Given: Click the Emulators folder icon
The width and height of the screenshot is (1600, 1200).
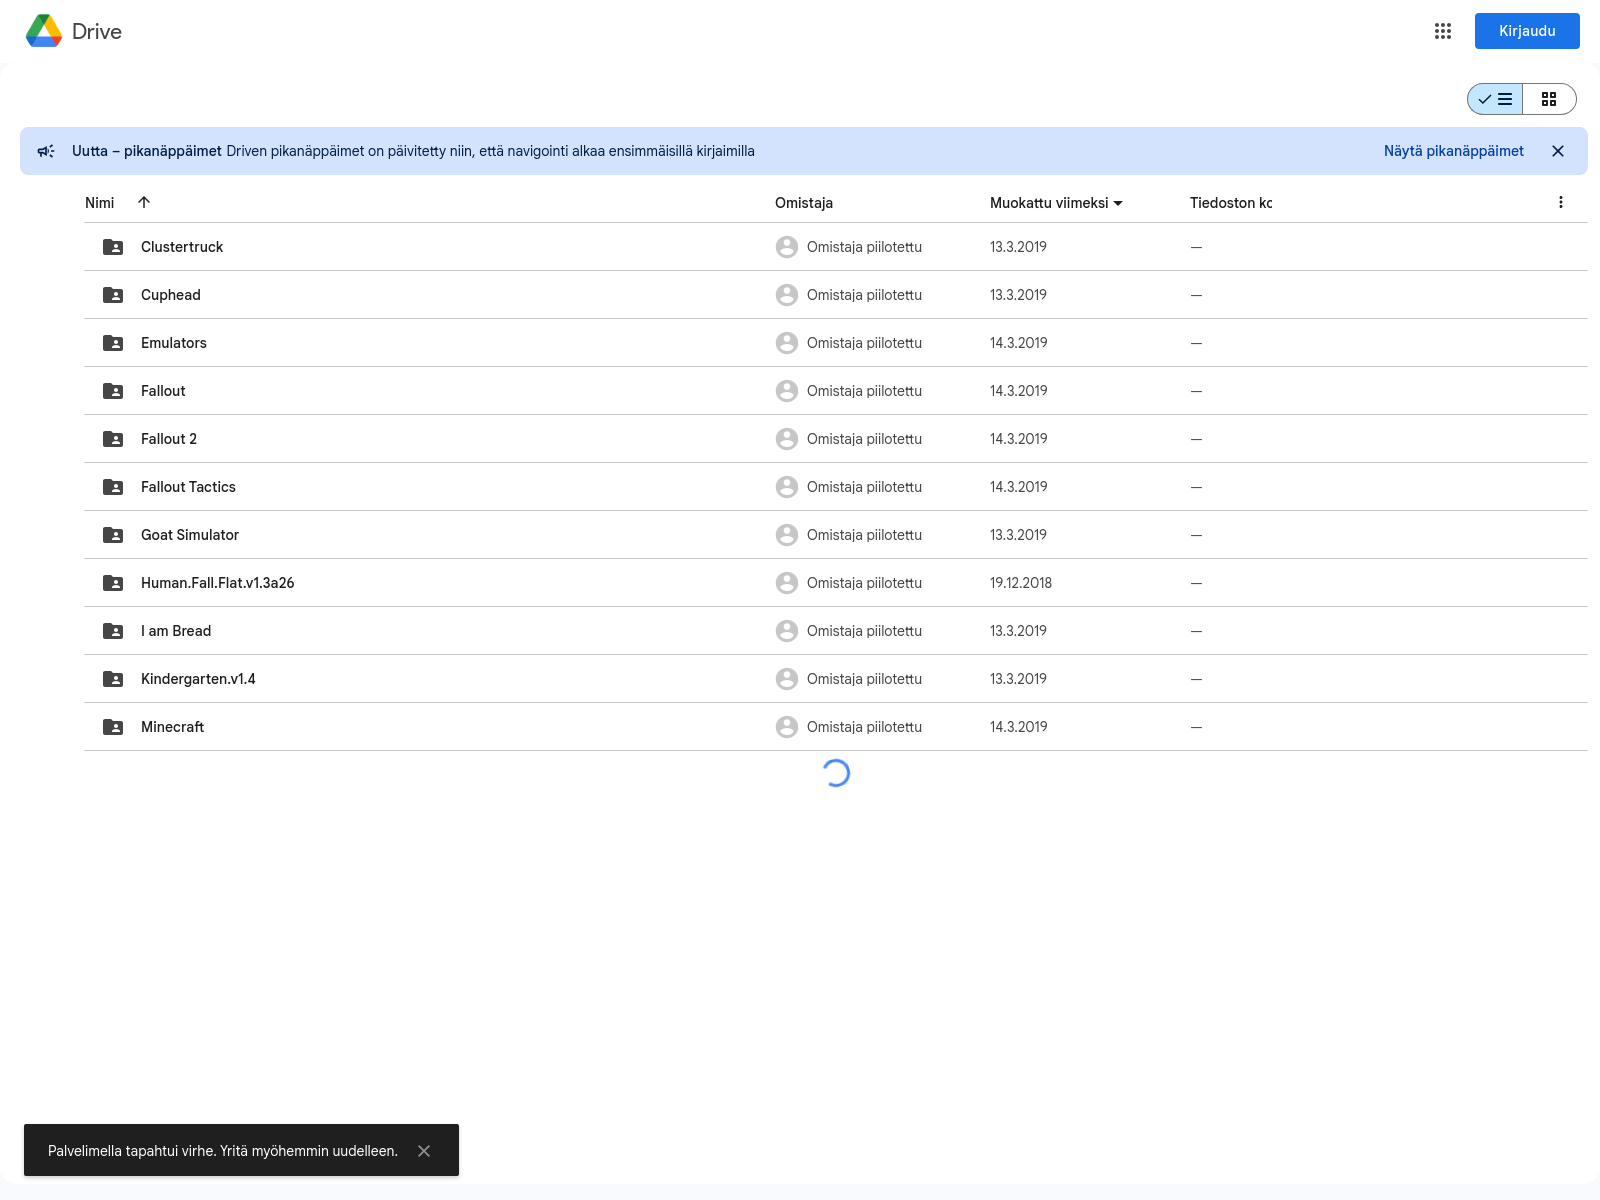Looking at the screenshot, I should [113, 343].
